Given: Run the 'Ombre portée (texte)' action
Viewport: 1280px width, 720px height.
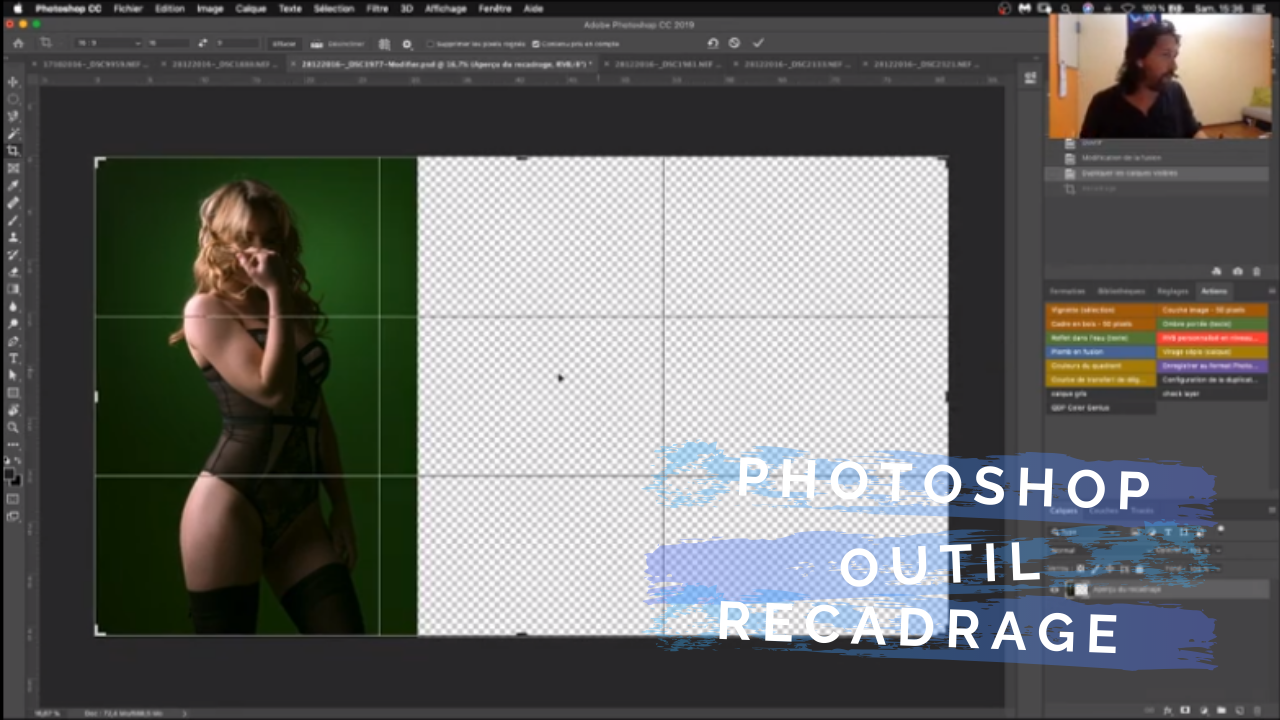Looking at the screenshot, I should pos(1213,324).
